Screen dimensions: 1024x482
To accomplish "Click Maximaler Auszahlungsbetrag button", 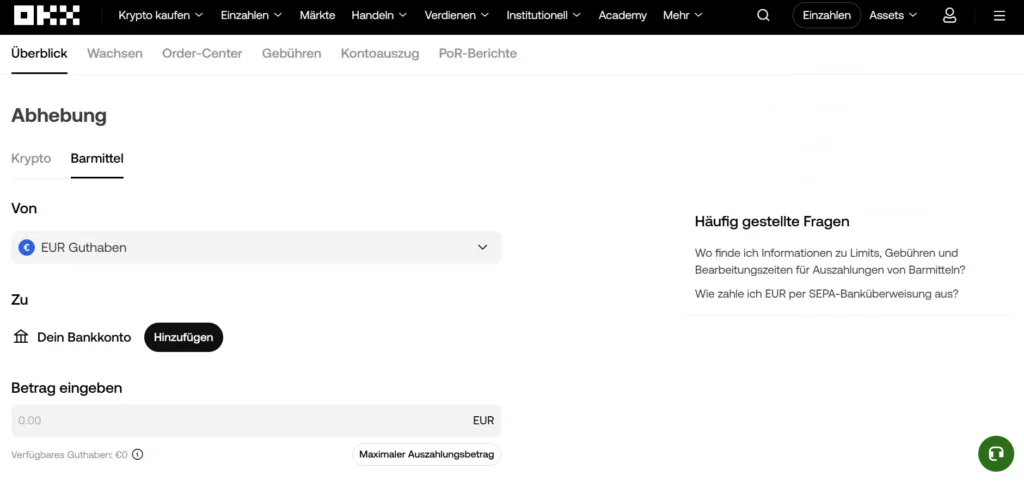I will click(426, 454).
